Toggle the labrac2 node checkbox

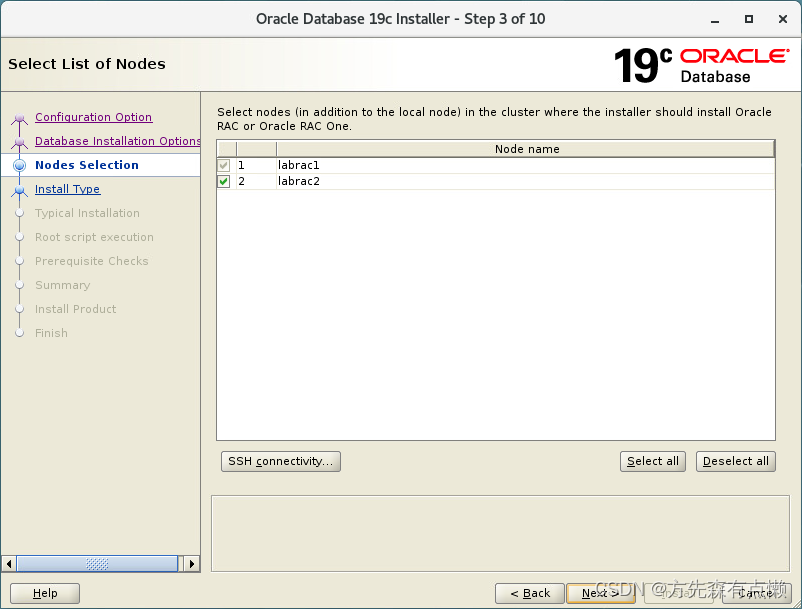click(x=224, y=181)
